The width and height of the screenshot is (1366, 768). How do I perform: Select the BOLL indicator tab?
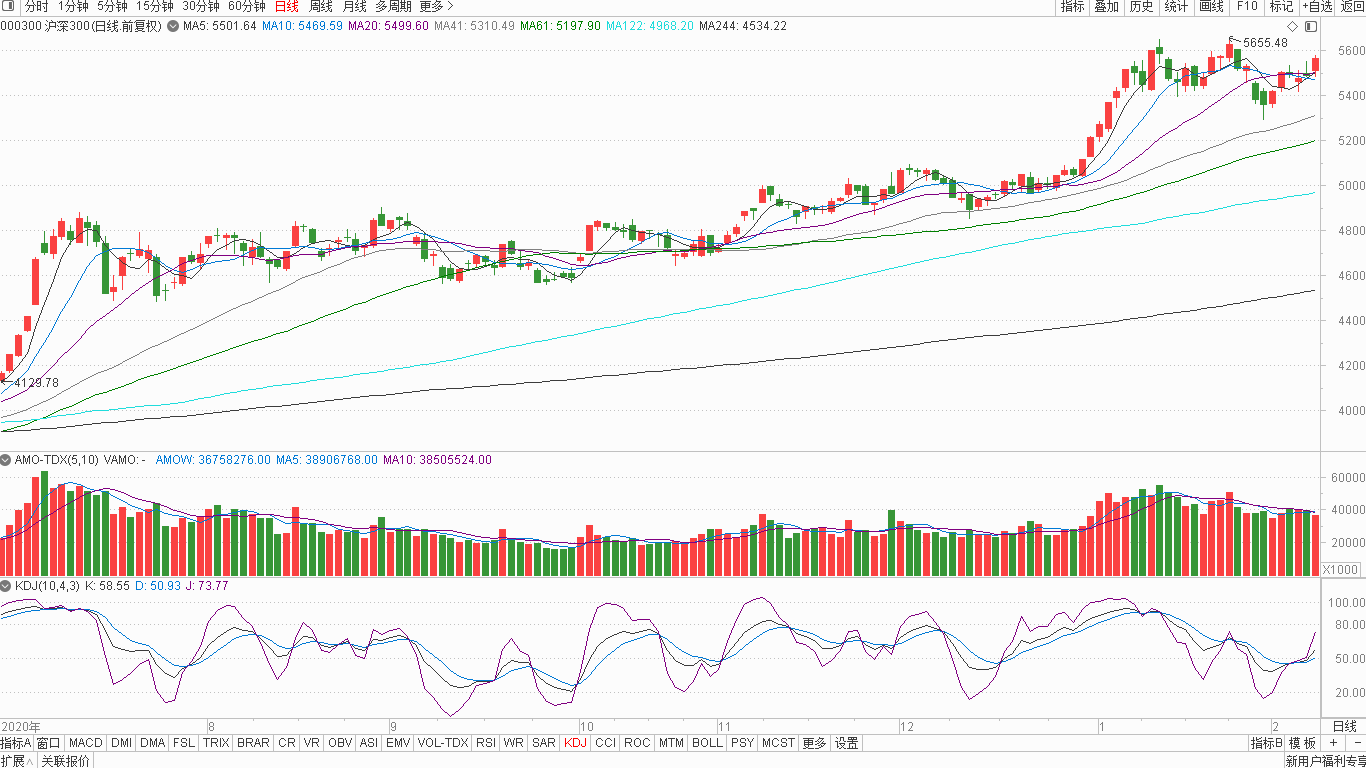click(x=707, y=743)
